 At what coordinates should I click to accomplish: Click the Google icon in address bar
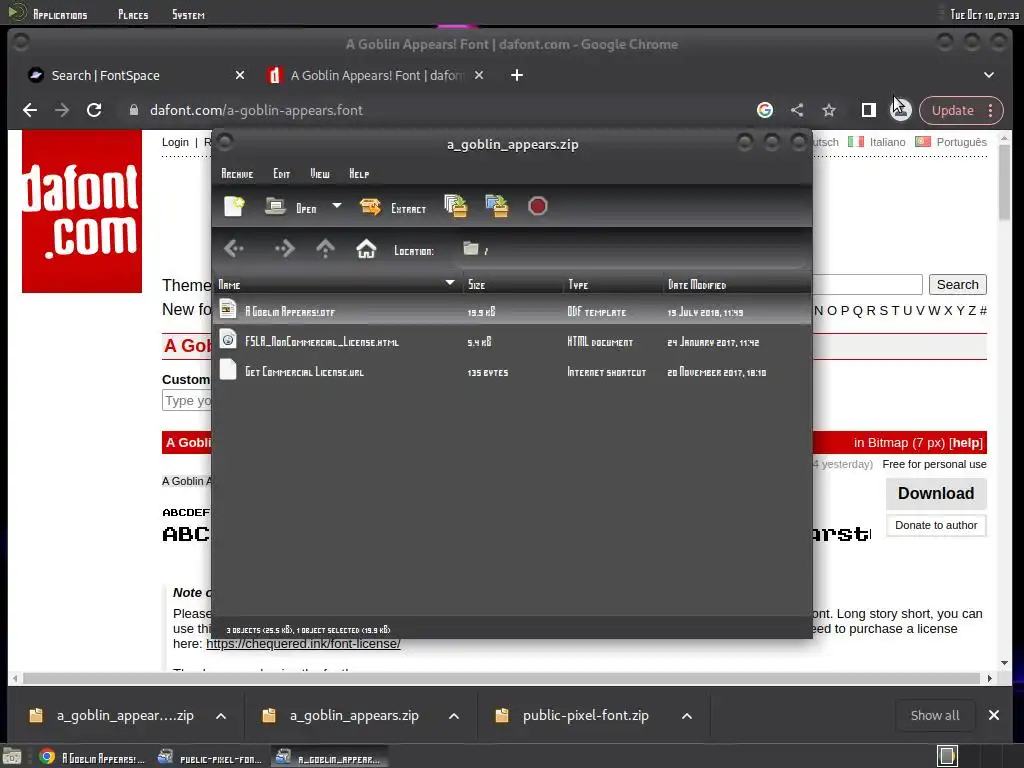point(765,110)
